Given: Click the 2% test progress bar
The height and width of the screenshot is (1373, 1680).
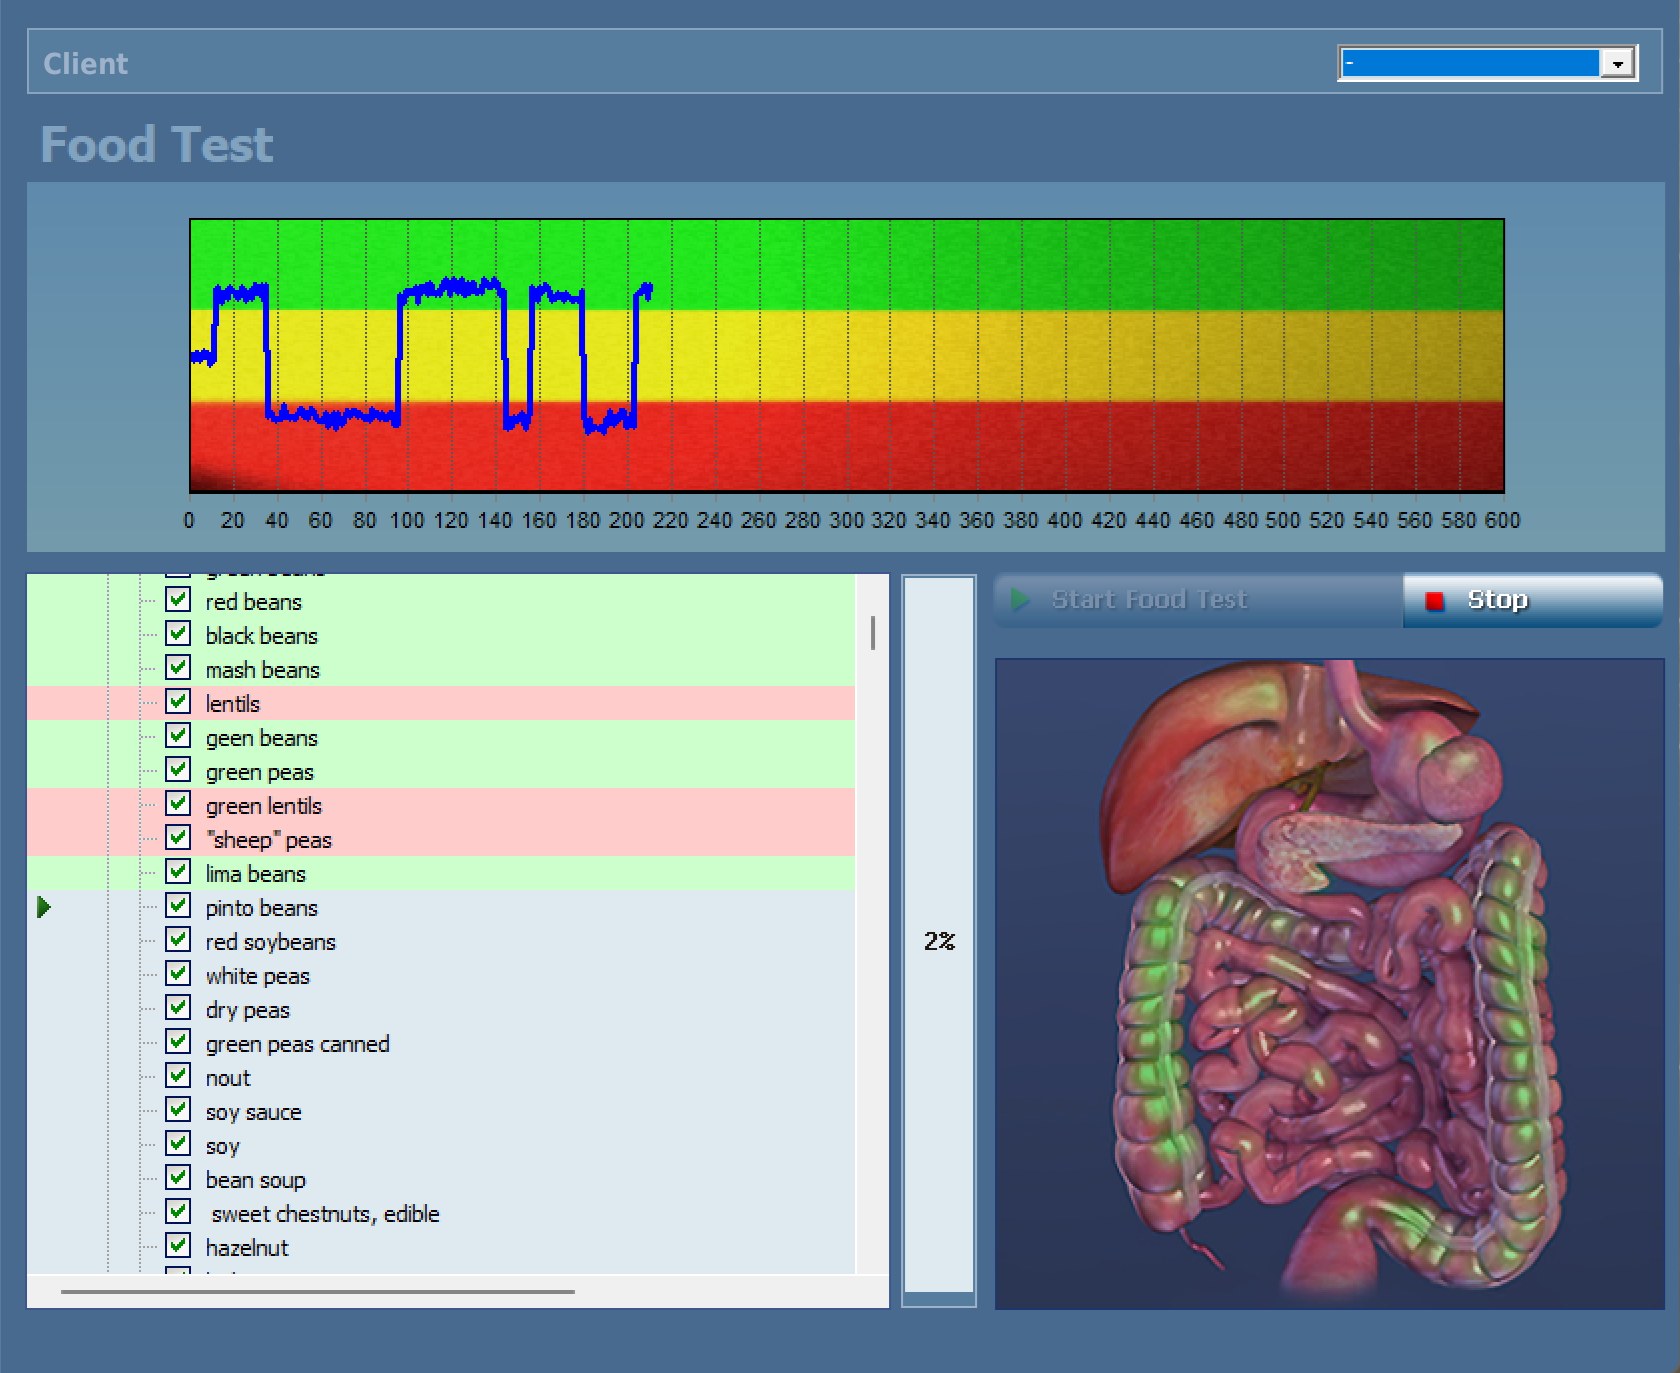Looking at the screenshot, I should (939, 940).
